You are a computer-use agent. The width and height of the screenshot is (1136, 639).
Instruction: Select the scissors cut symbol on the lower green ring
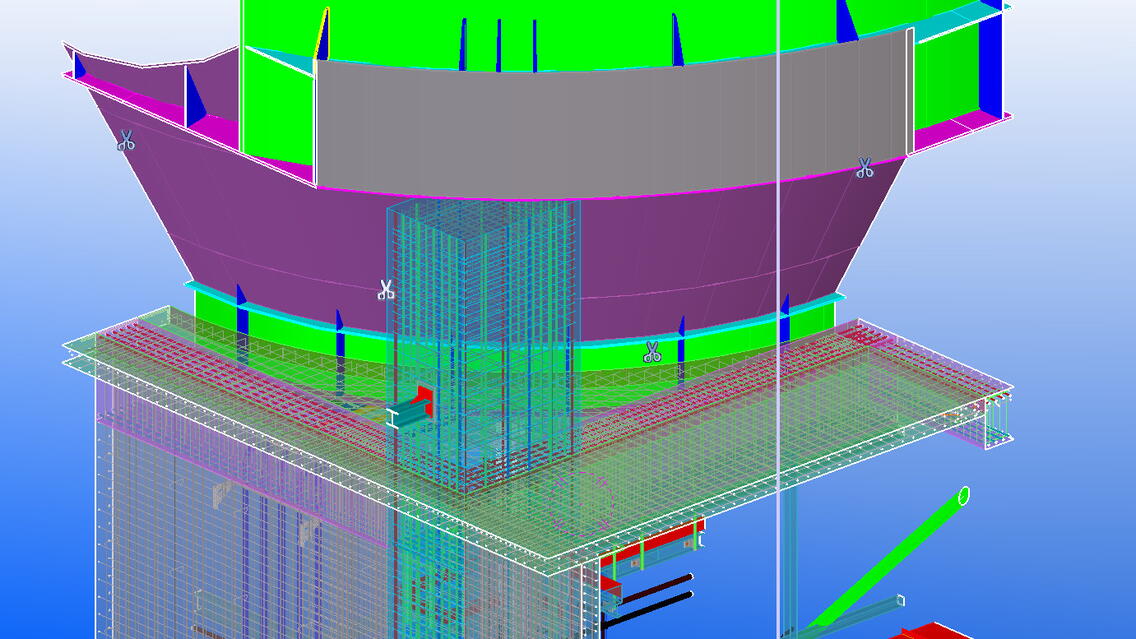[652, 352]
